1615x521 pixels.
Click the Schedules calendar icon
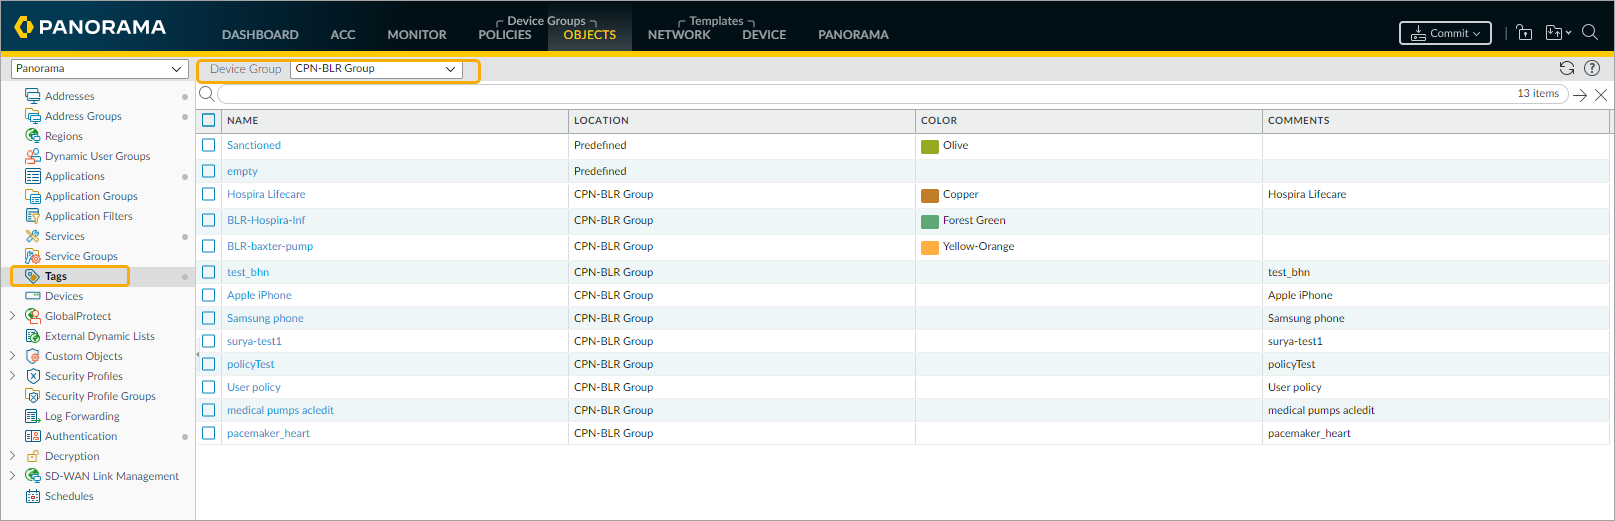(33, 496)
